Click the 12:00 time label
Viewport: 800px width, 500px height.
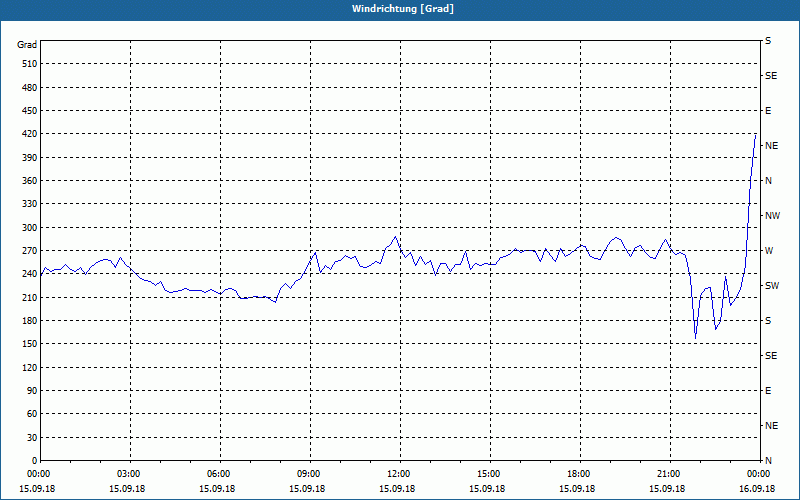397,474
